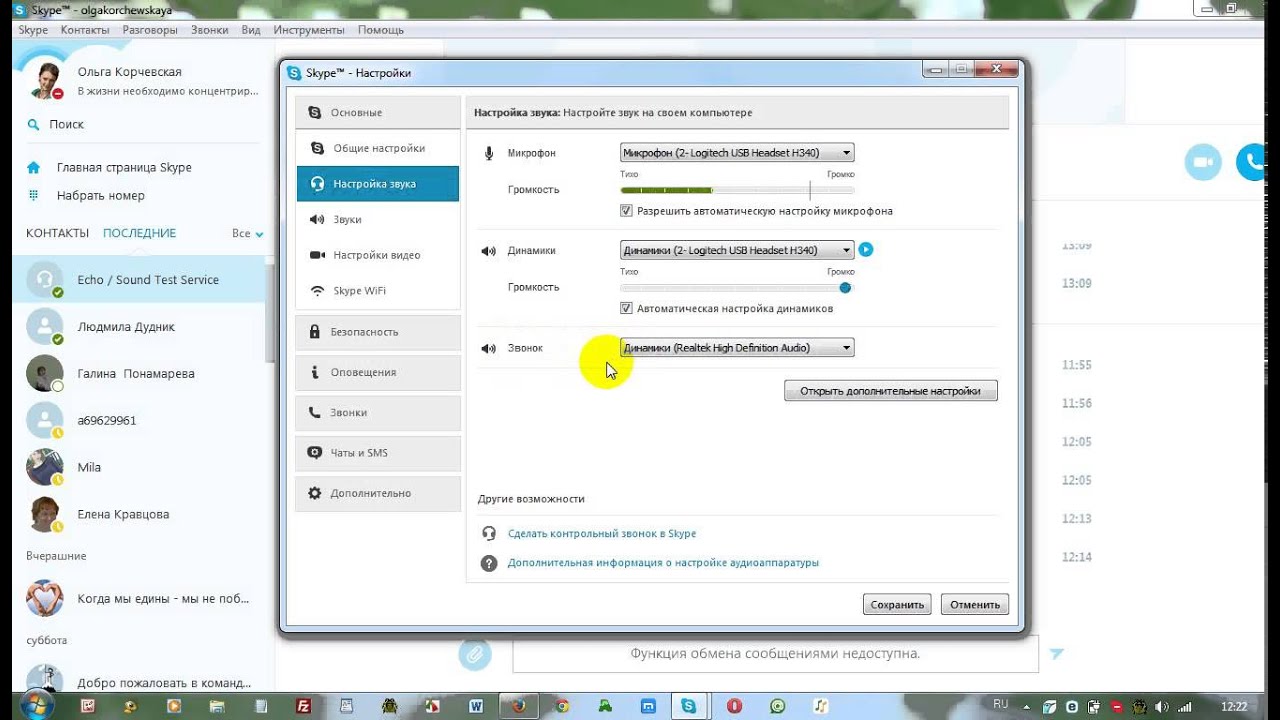Open the Динамики device dropdown
This screenshot has height=720, width=1280.
[737, 250]
